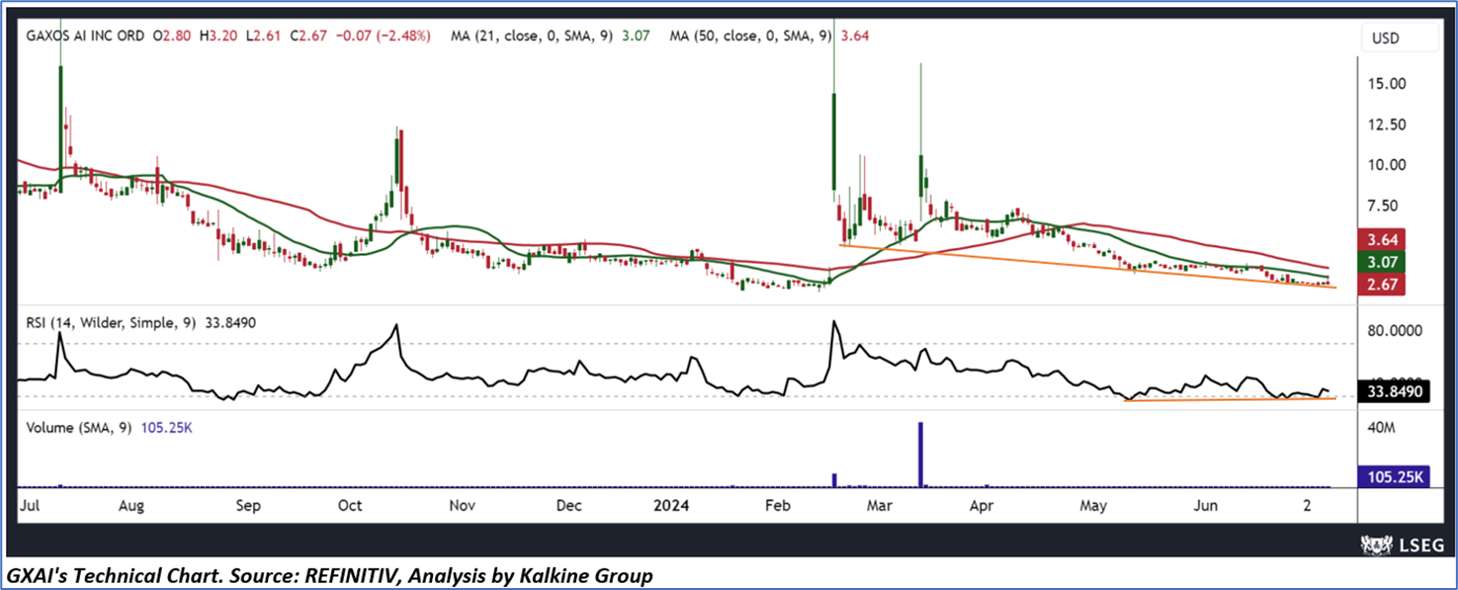Click the black 33.8490 RSI value tag
Screen dimensions: 1458x590
coord(1394,392)
